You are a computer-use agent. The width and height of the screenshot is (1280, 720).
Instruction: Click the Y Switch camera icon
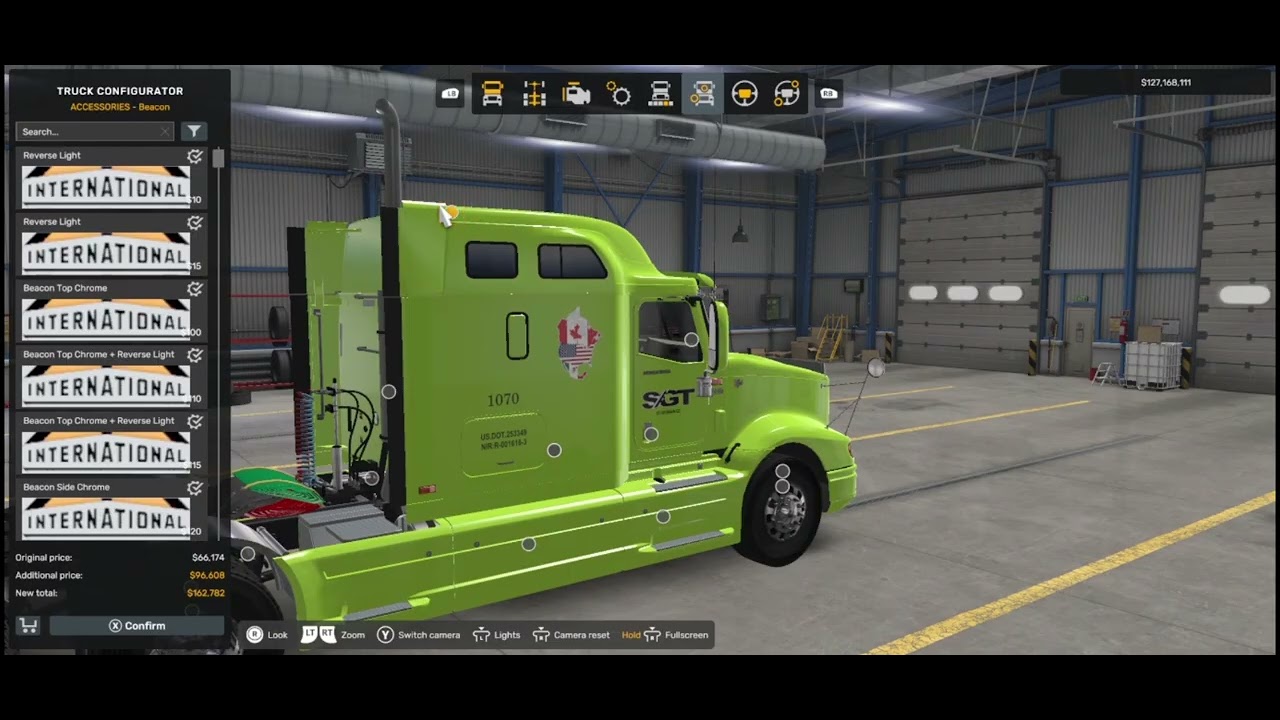385,635
